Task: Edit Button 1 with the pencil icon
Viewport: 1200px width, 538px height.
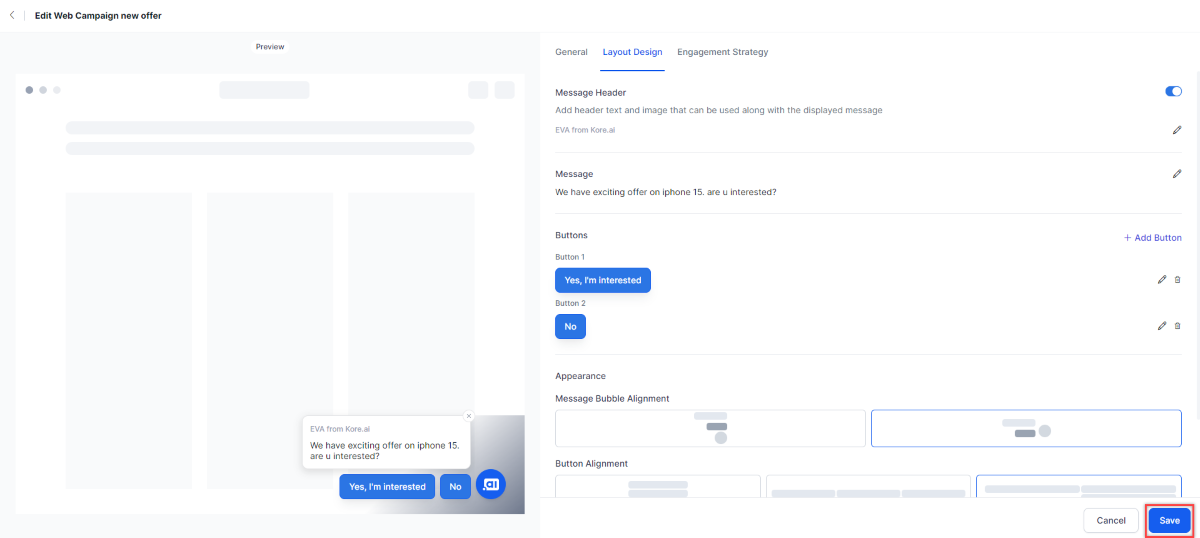Action: (x=1161, y=280)
